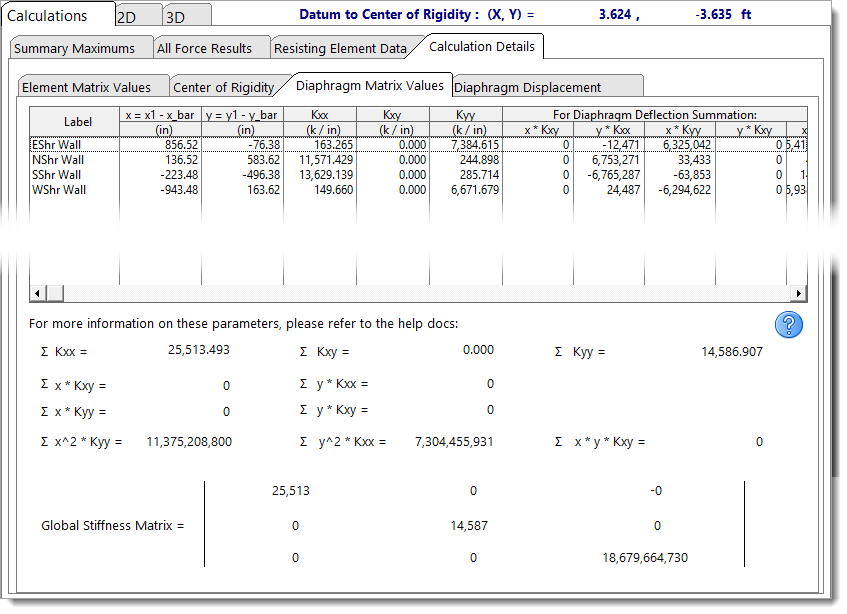Viewport: 847px width, 614px height.
Task: Click the 13,629.139 Kxx cell for SShr Wall
Action: coord(320,175)
